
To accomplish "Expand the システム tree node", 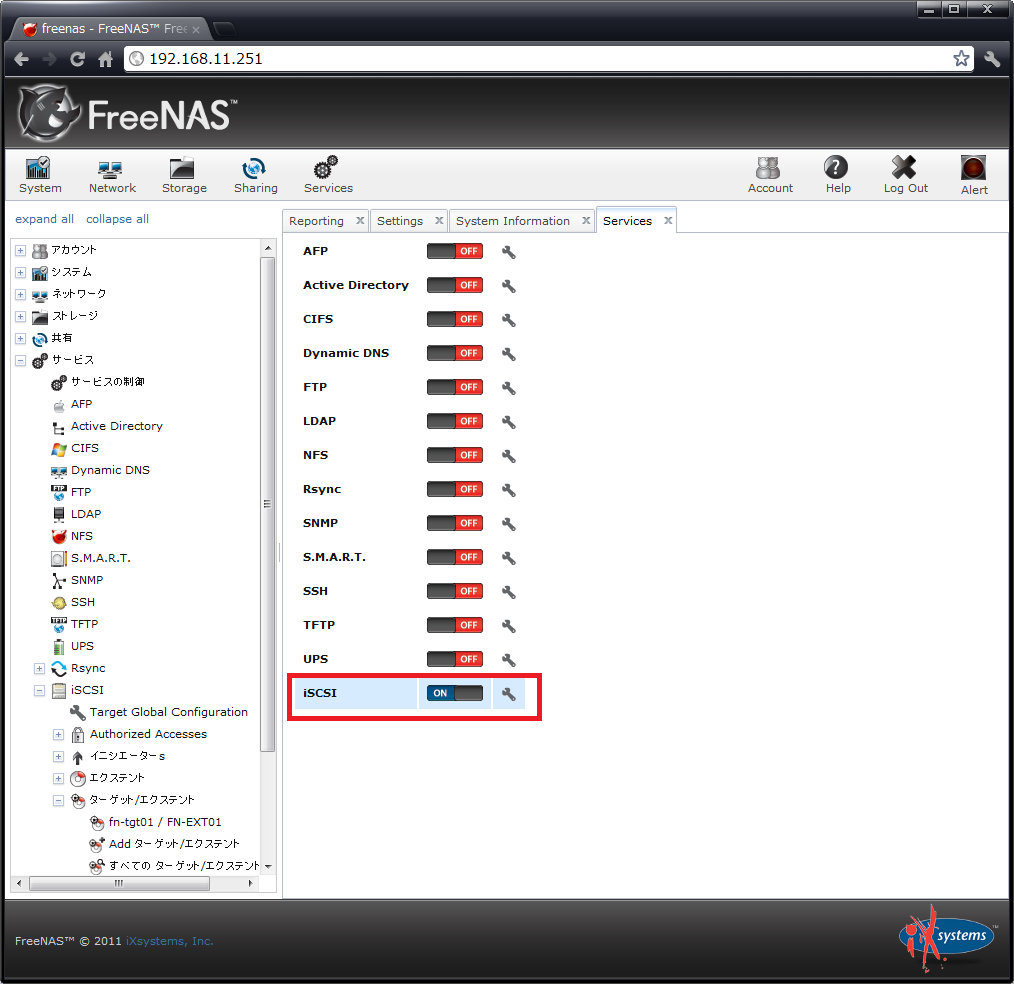I will coord(21,272).
